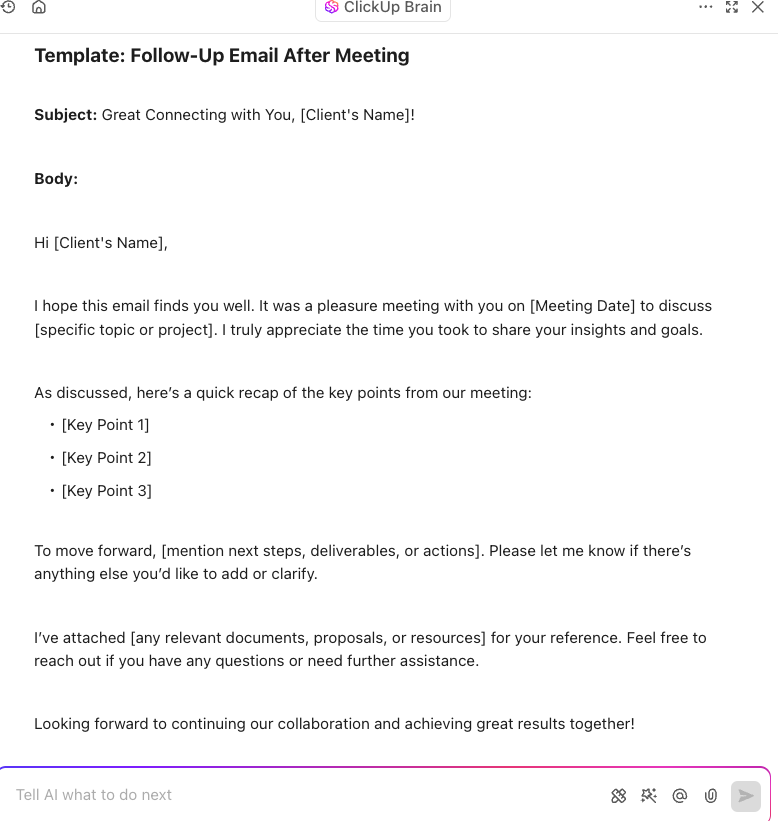Click the Body label in the template
778x821 pixels.
pyautogui.click(x=54, y=178)
